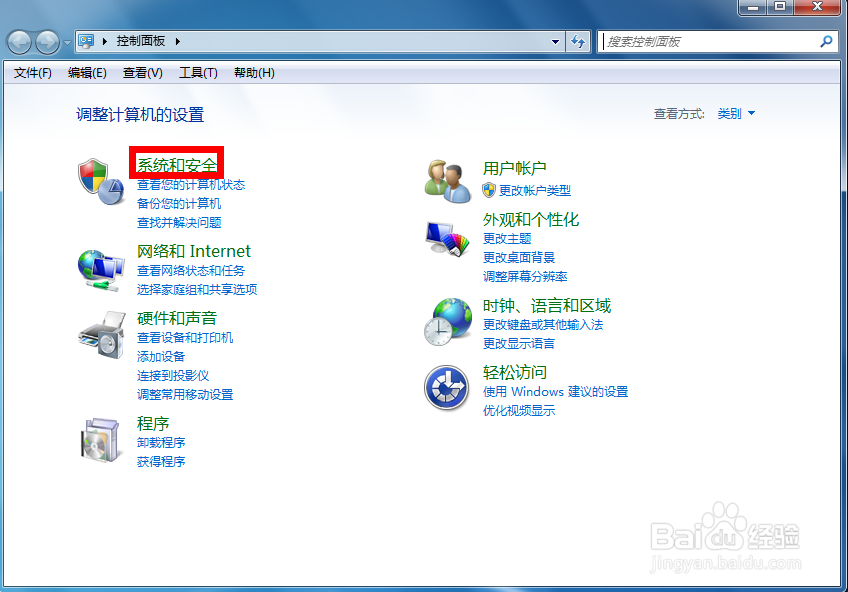The width and height of the screenshot is (848, 592).
Task: Click 更改主题 link
Action: 507,239
